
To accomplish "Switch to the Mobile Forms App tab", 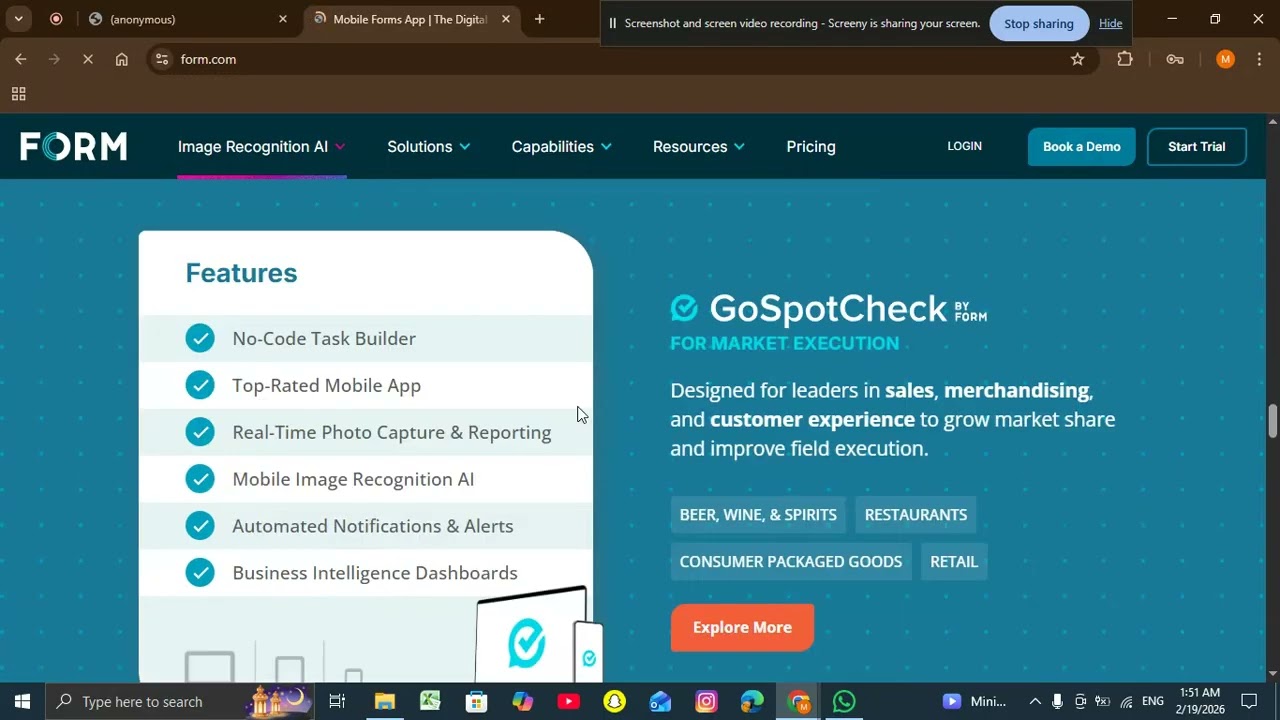I will [x=410, y=19].
